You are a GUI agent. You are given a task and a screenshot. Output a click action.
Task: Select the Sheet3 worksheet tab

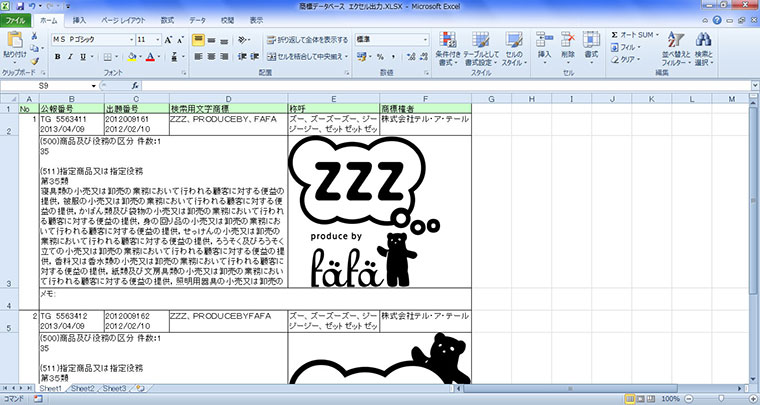point(114,389)
